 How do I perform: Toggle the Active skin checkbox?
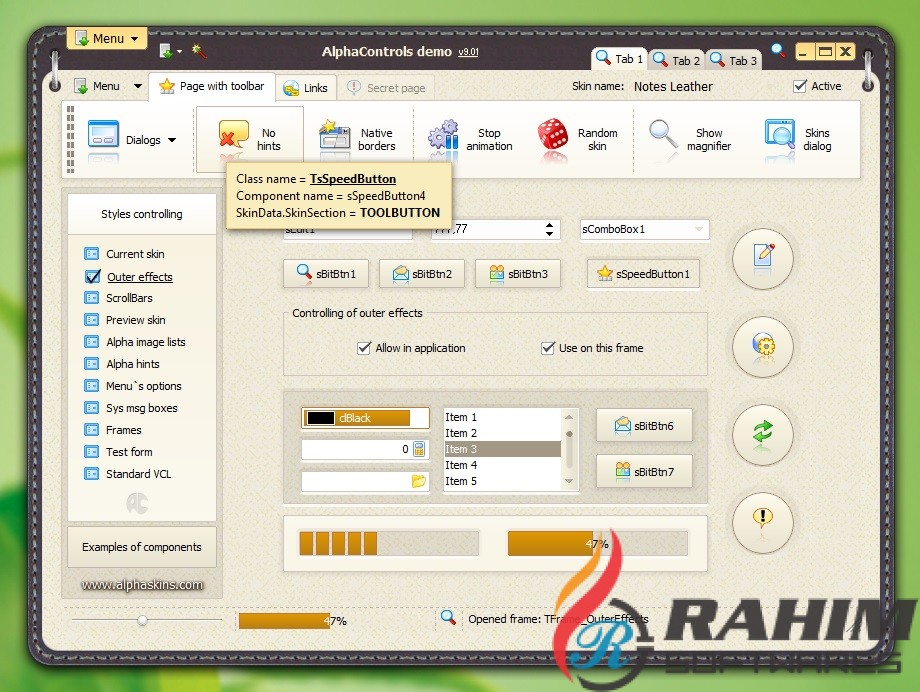coord(799,86)
